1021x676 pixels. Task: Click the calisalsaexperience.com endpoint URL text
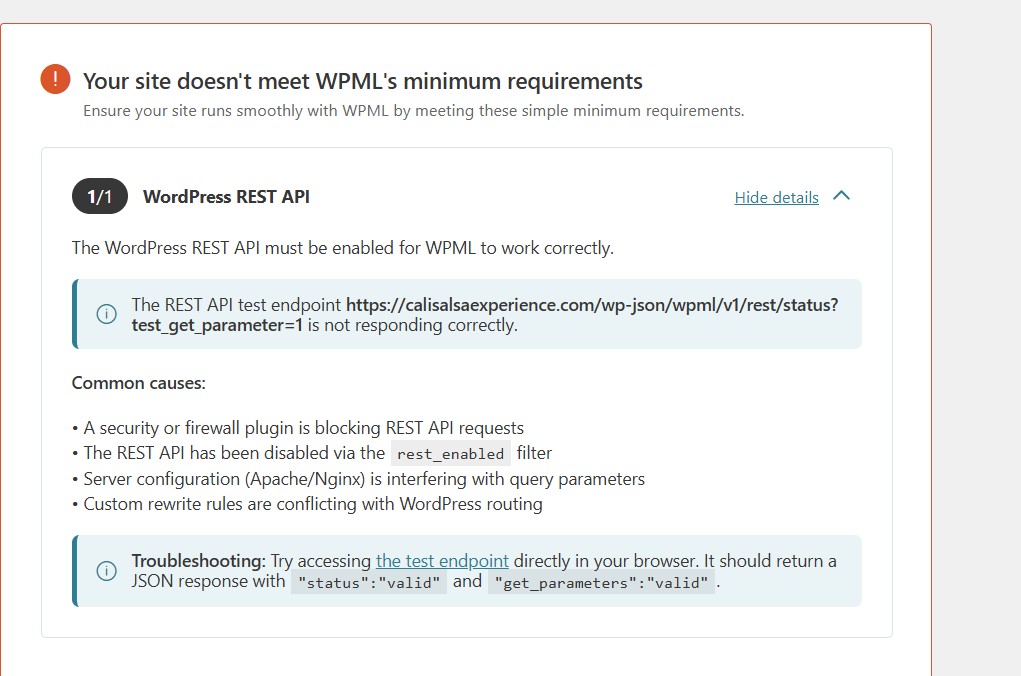point(592,304)
